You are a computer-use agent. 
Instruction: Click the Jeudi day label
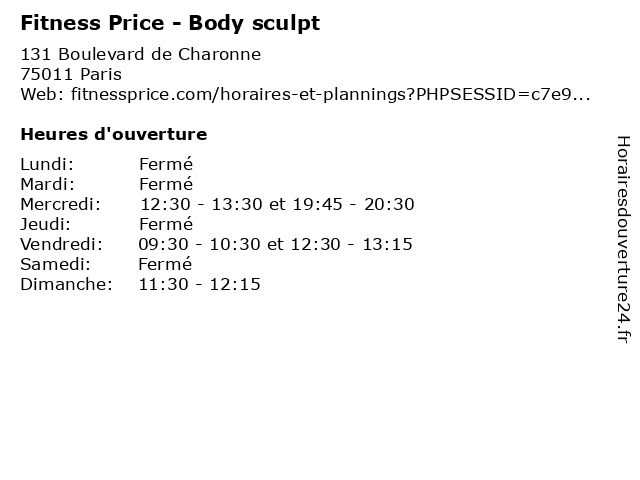tap(45, 224)
